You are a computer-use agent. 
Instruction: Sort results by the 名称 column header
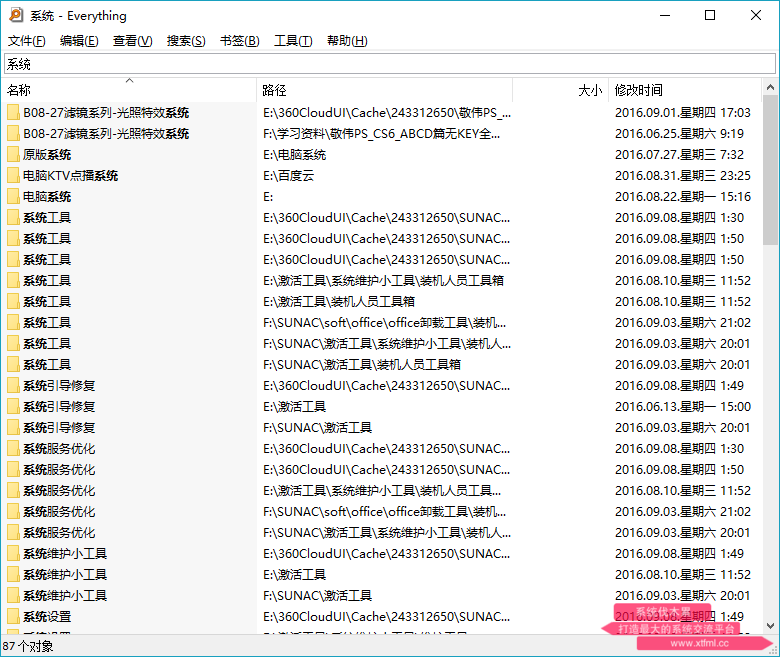129,90
